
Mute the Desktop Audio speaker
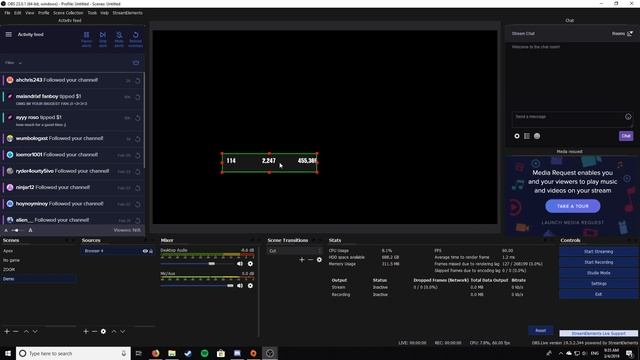point(240,264)
